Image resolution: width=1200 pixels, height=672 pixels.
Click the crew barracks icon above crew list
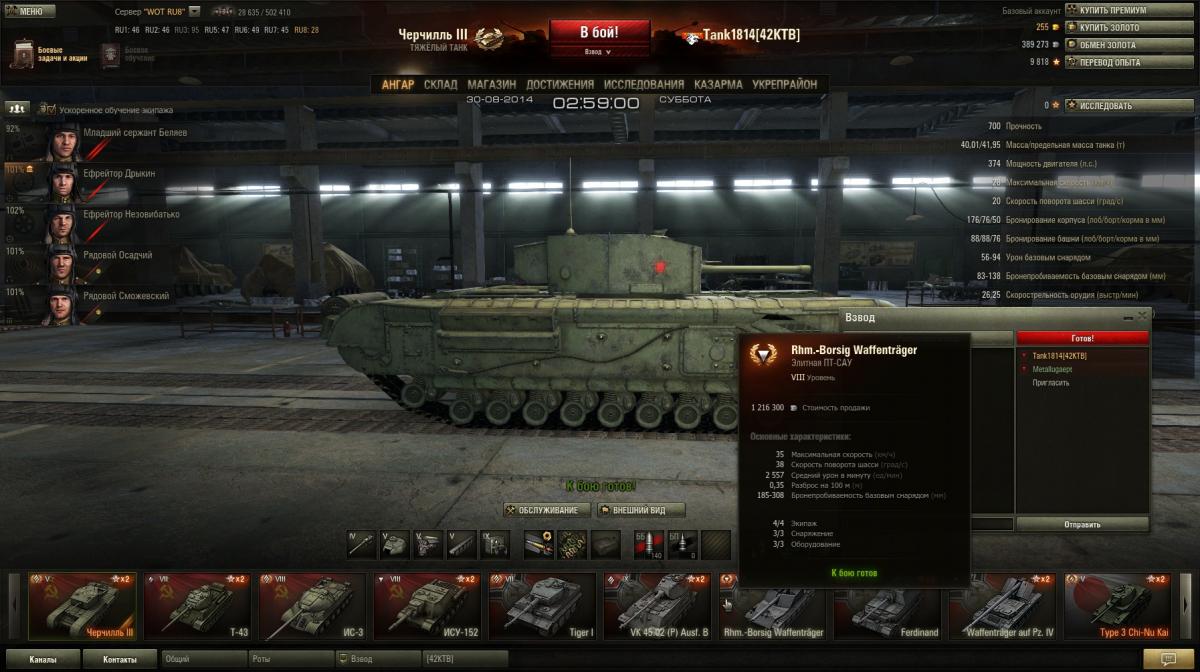pos(16,106)
